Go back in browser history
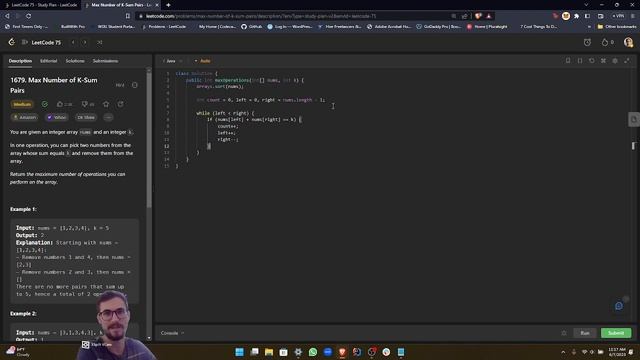The image size is (640, 360). click(7, 16)
